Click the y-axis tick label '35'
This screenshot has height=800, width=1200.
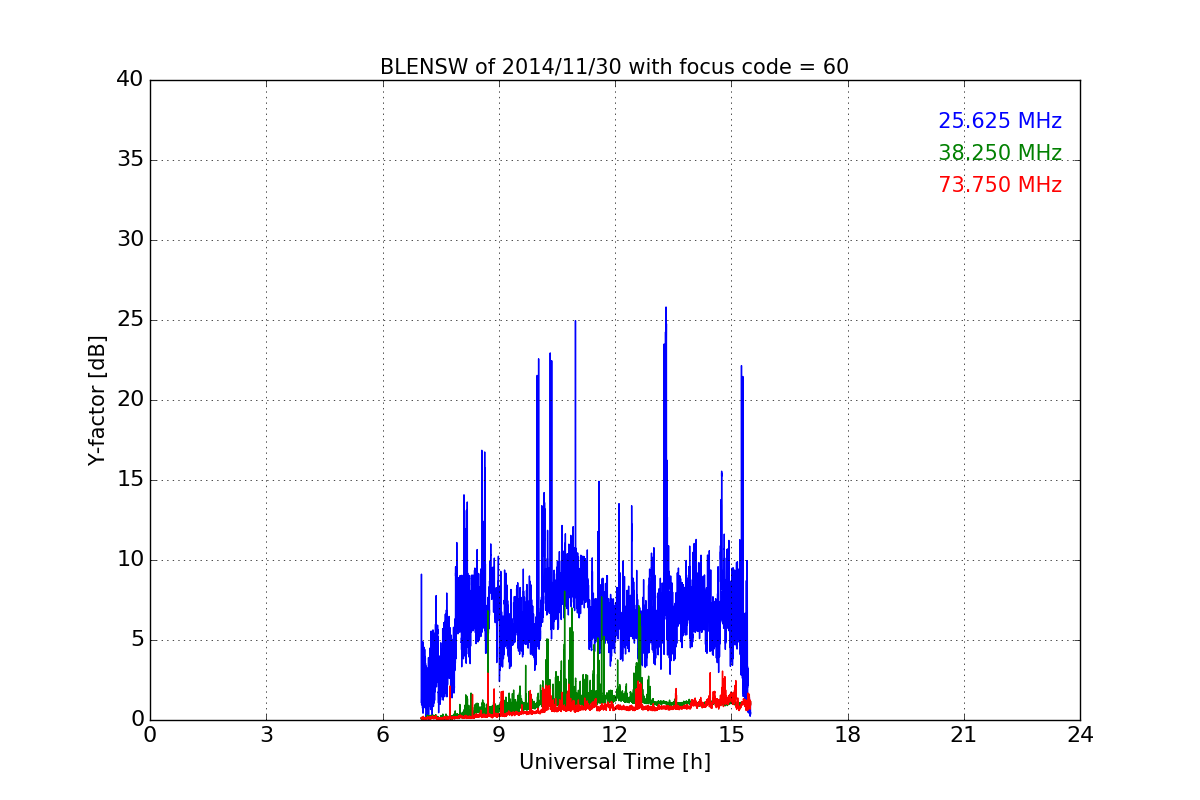point(130,160)
